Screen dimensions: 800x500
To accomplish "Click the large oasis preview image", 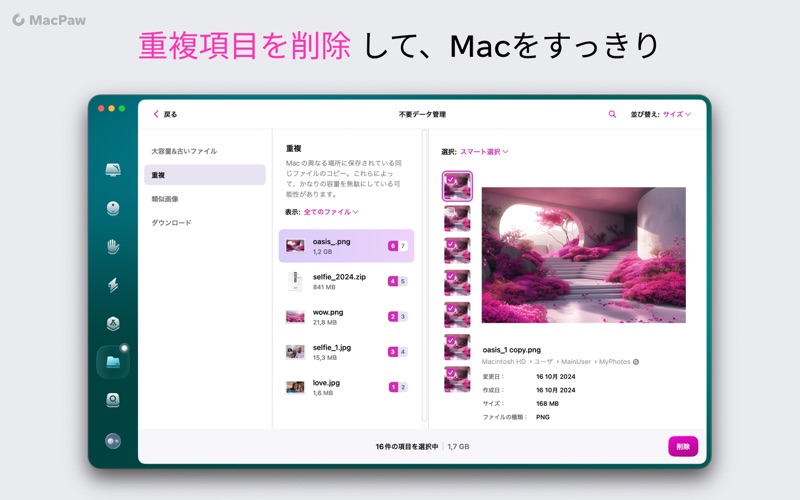I will click(584, 255).
